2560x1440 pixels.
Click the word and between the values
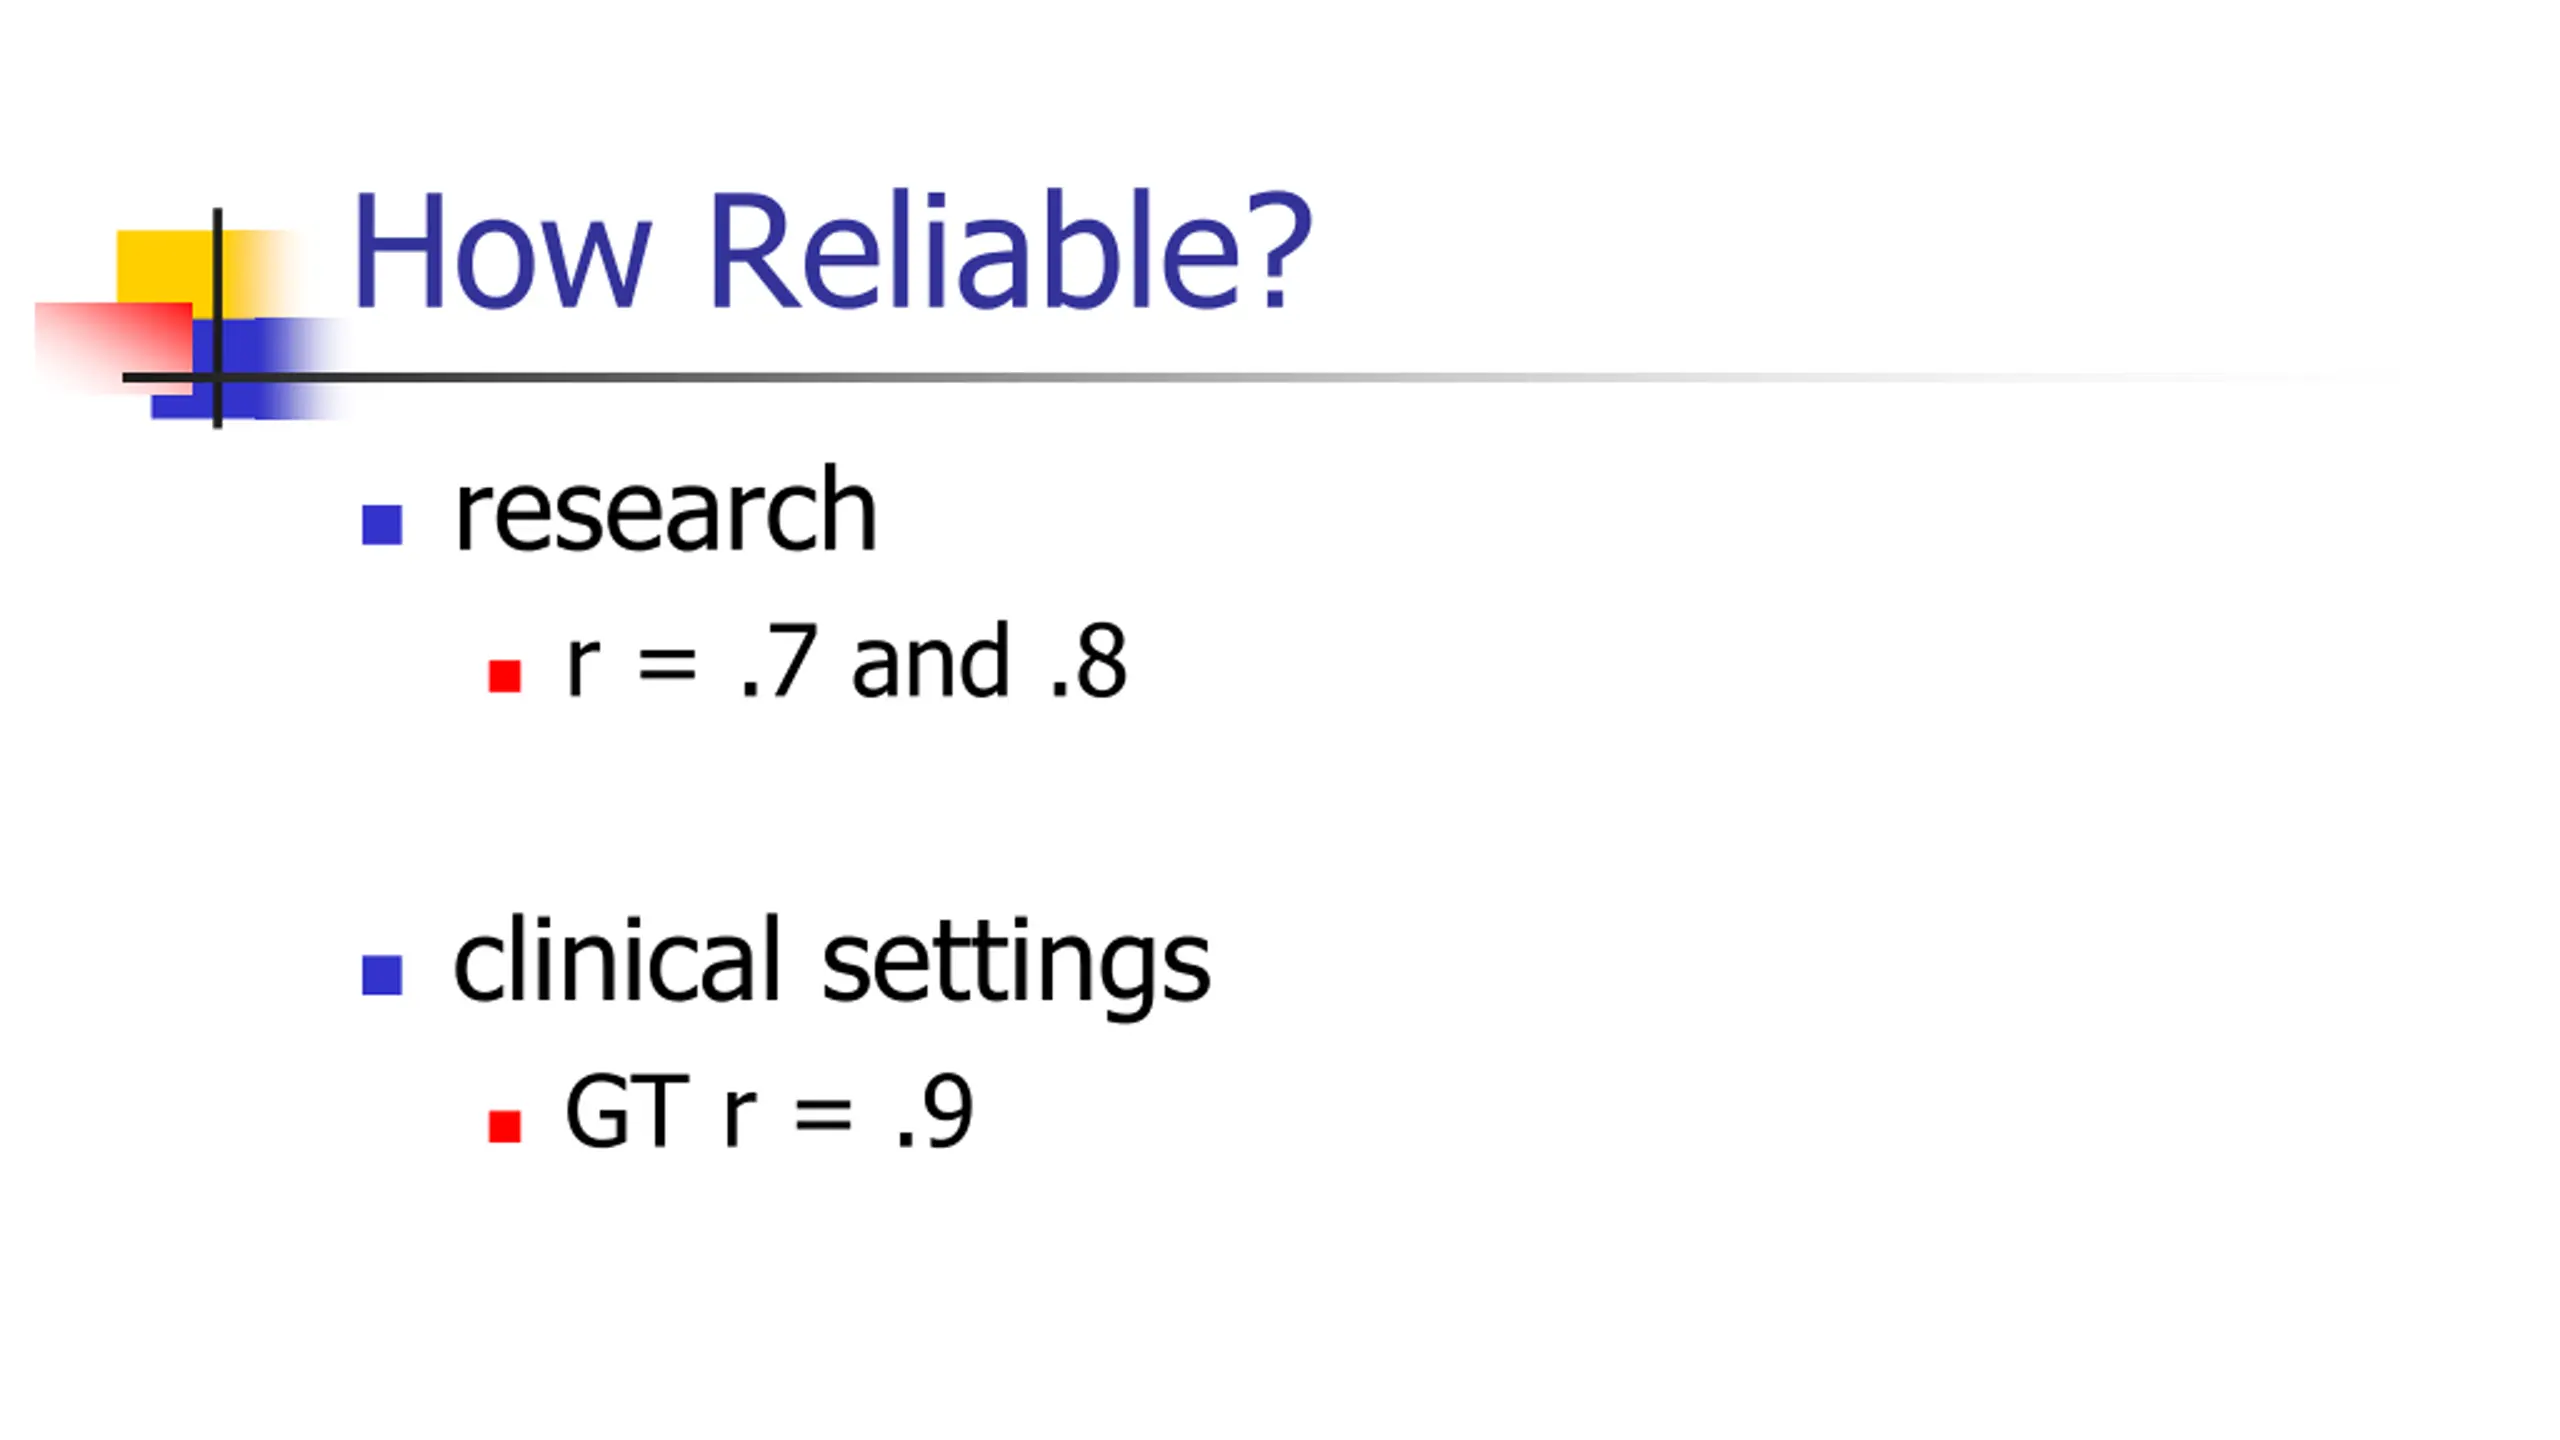[930, 660]
